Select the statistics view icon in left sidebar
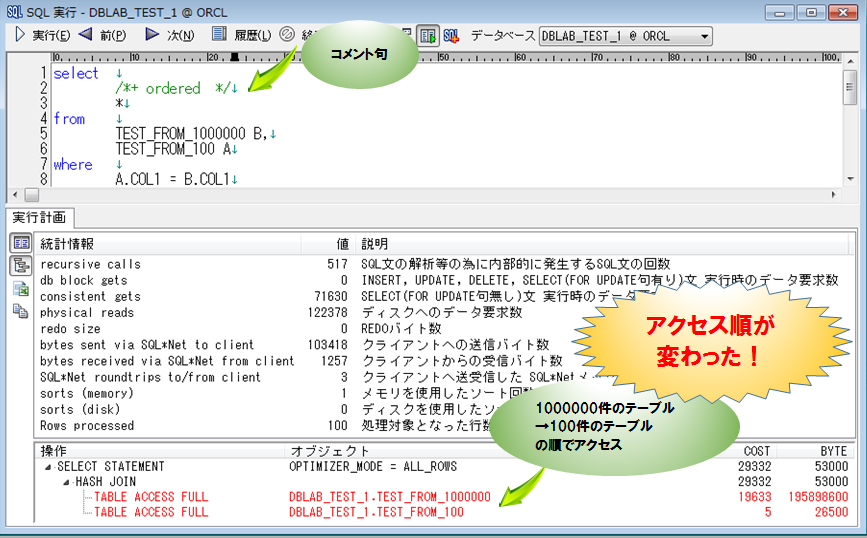Screen dimensions: 867x538 [x=20, y=243]
